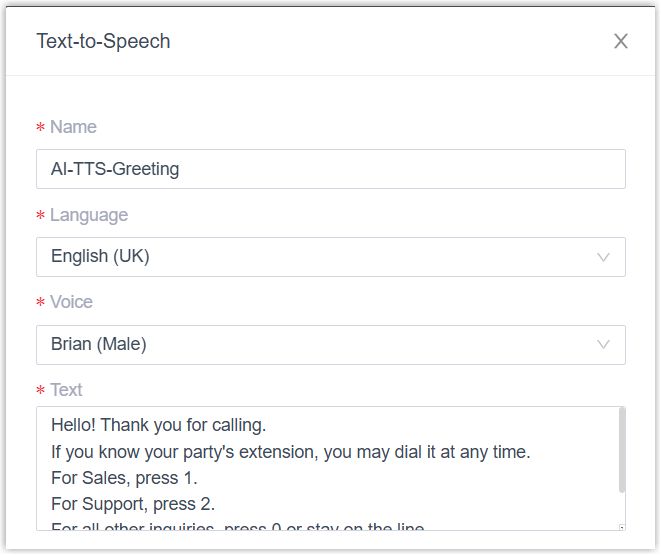Click the Name field label
Viewport: 661px width, 555px height.
tap(73, 127)
